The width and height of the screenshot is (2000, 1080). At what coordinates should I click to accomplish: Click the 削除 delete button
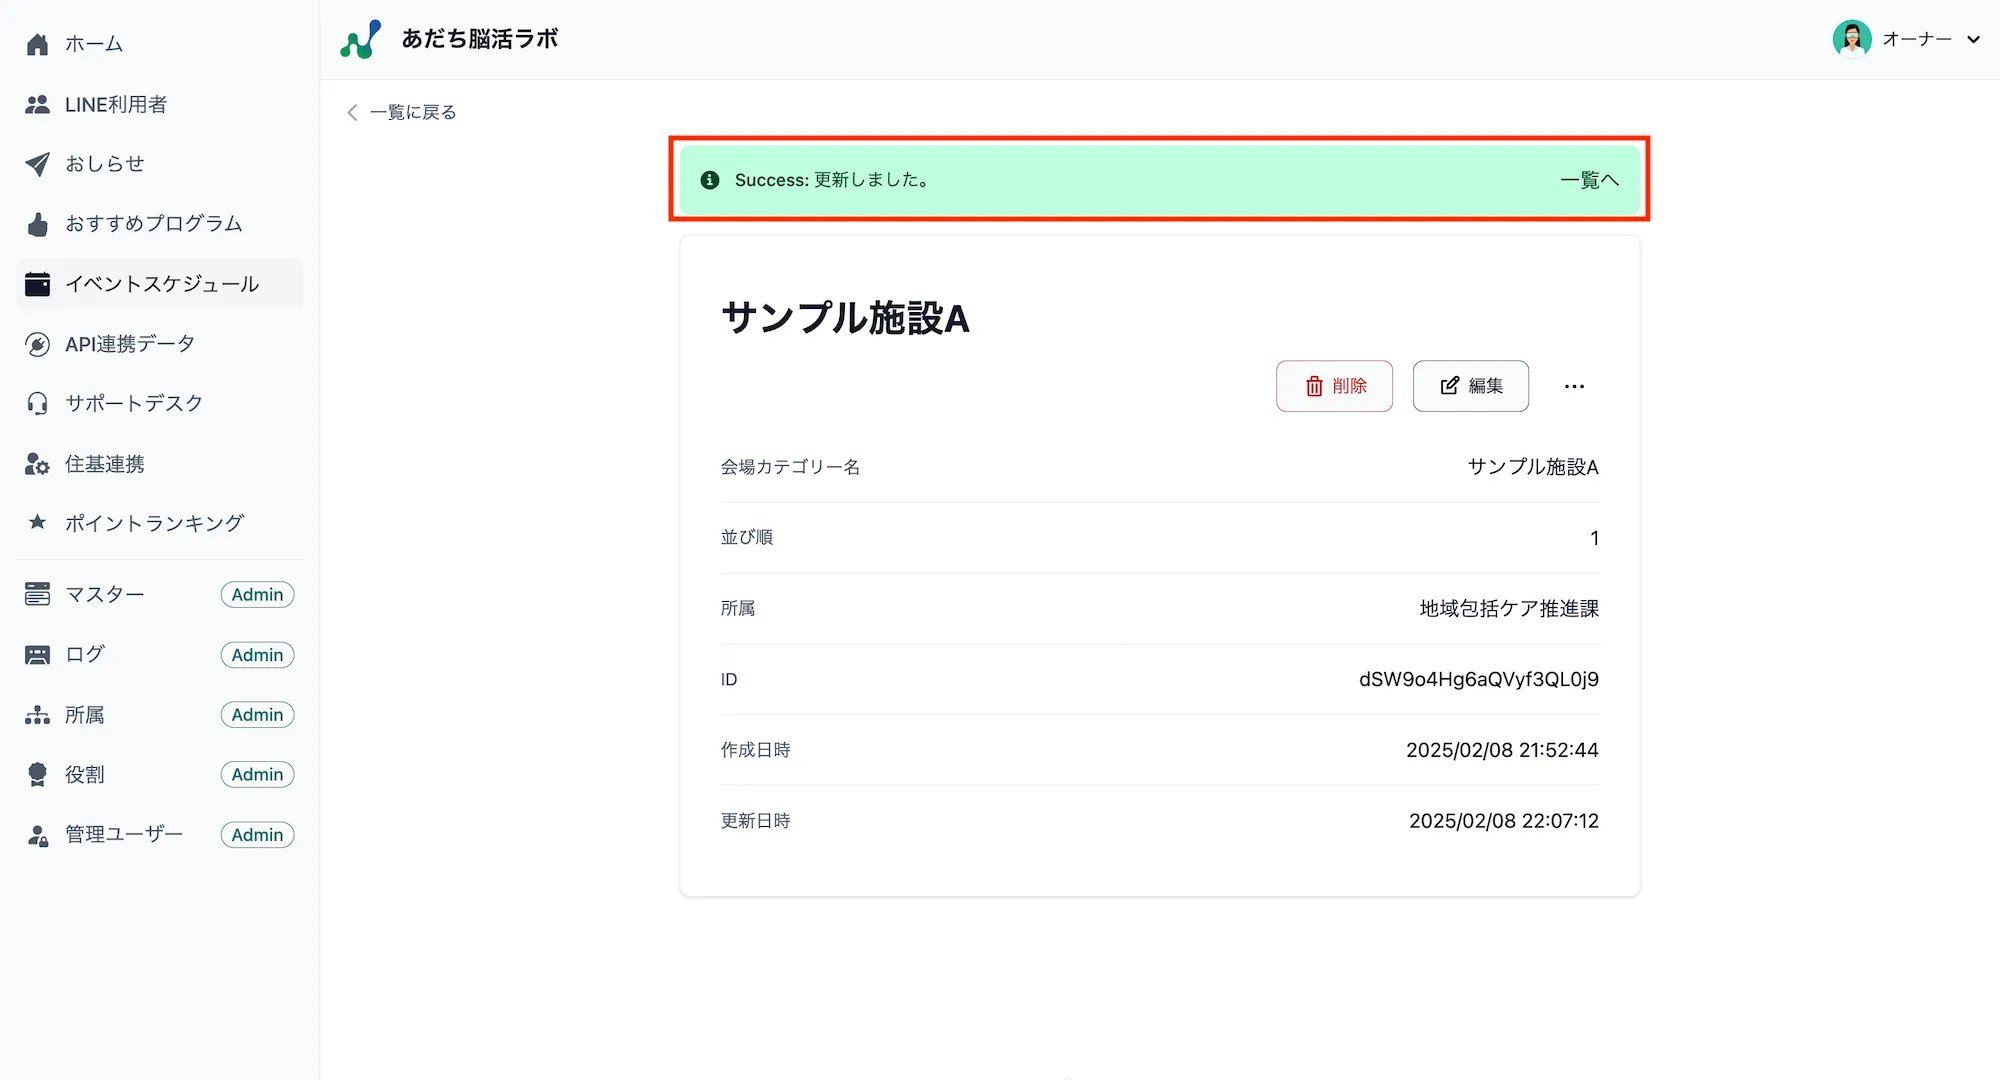pos(1334,386)
